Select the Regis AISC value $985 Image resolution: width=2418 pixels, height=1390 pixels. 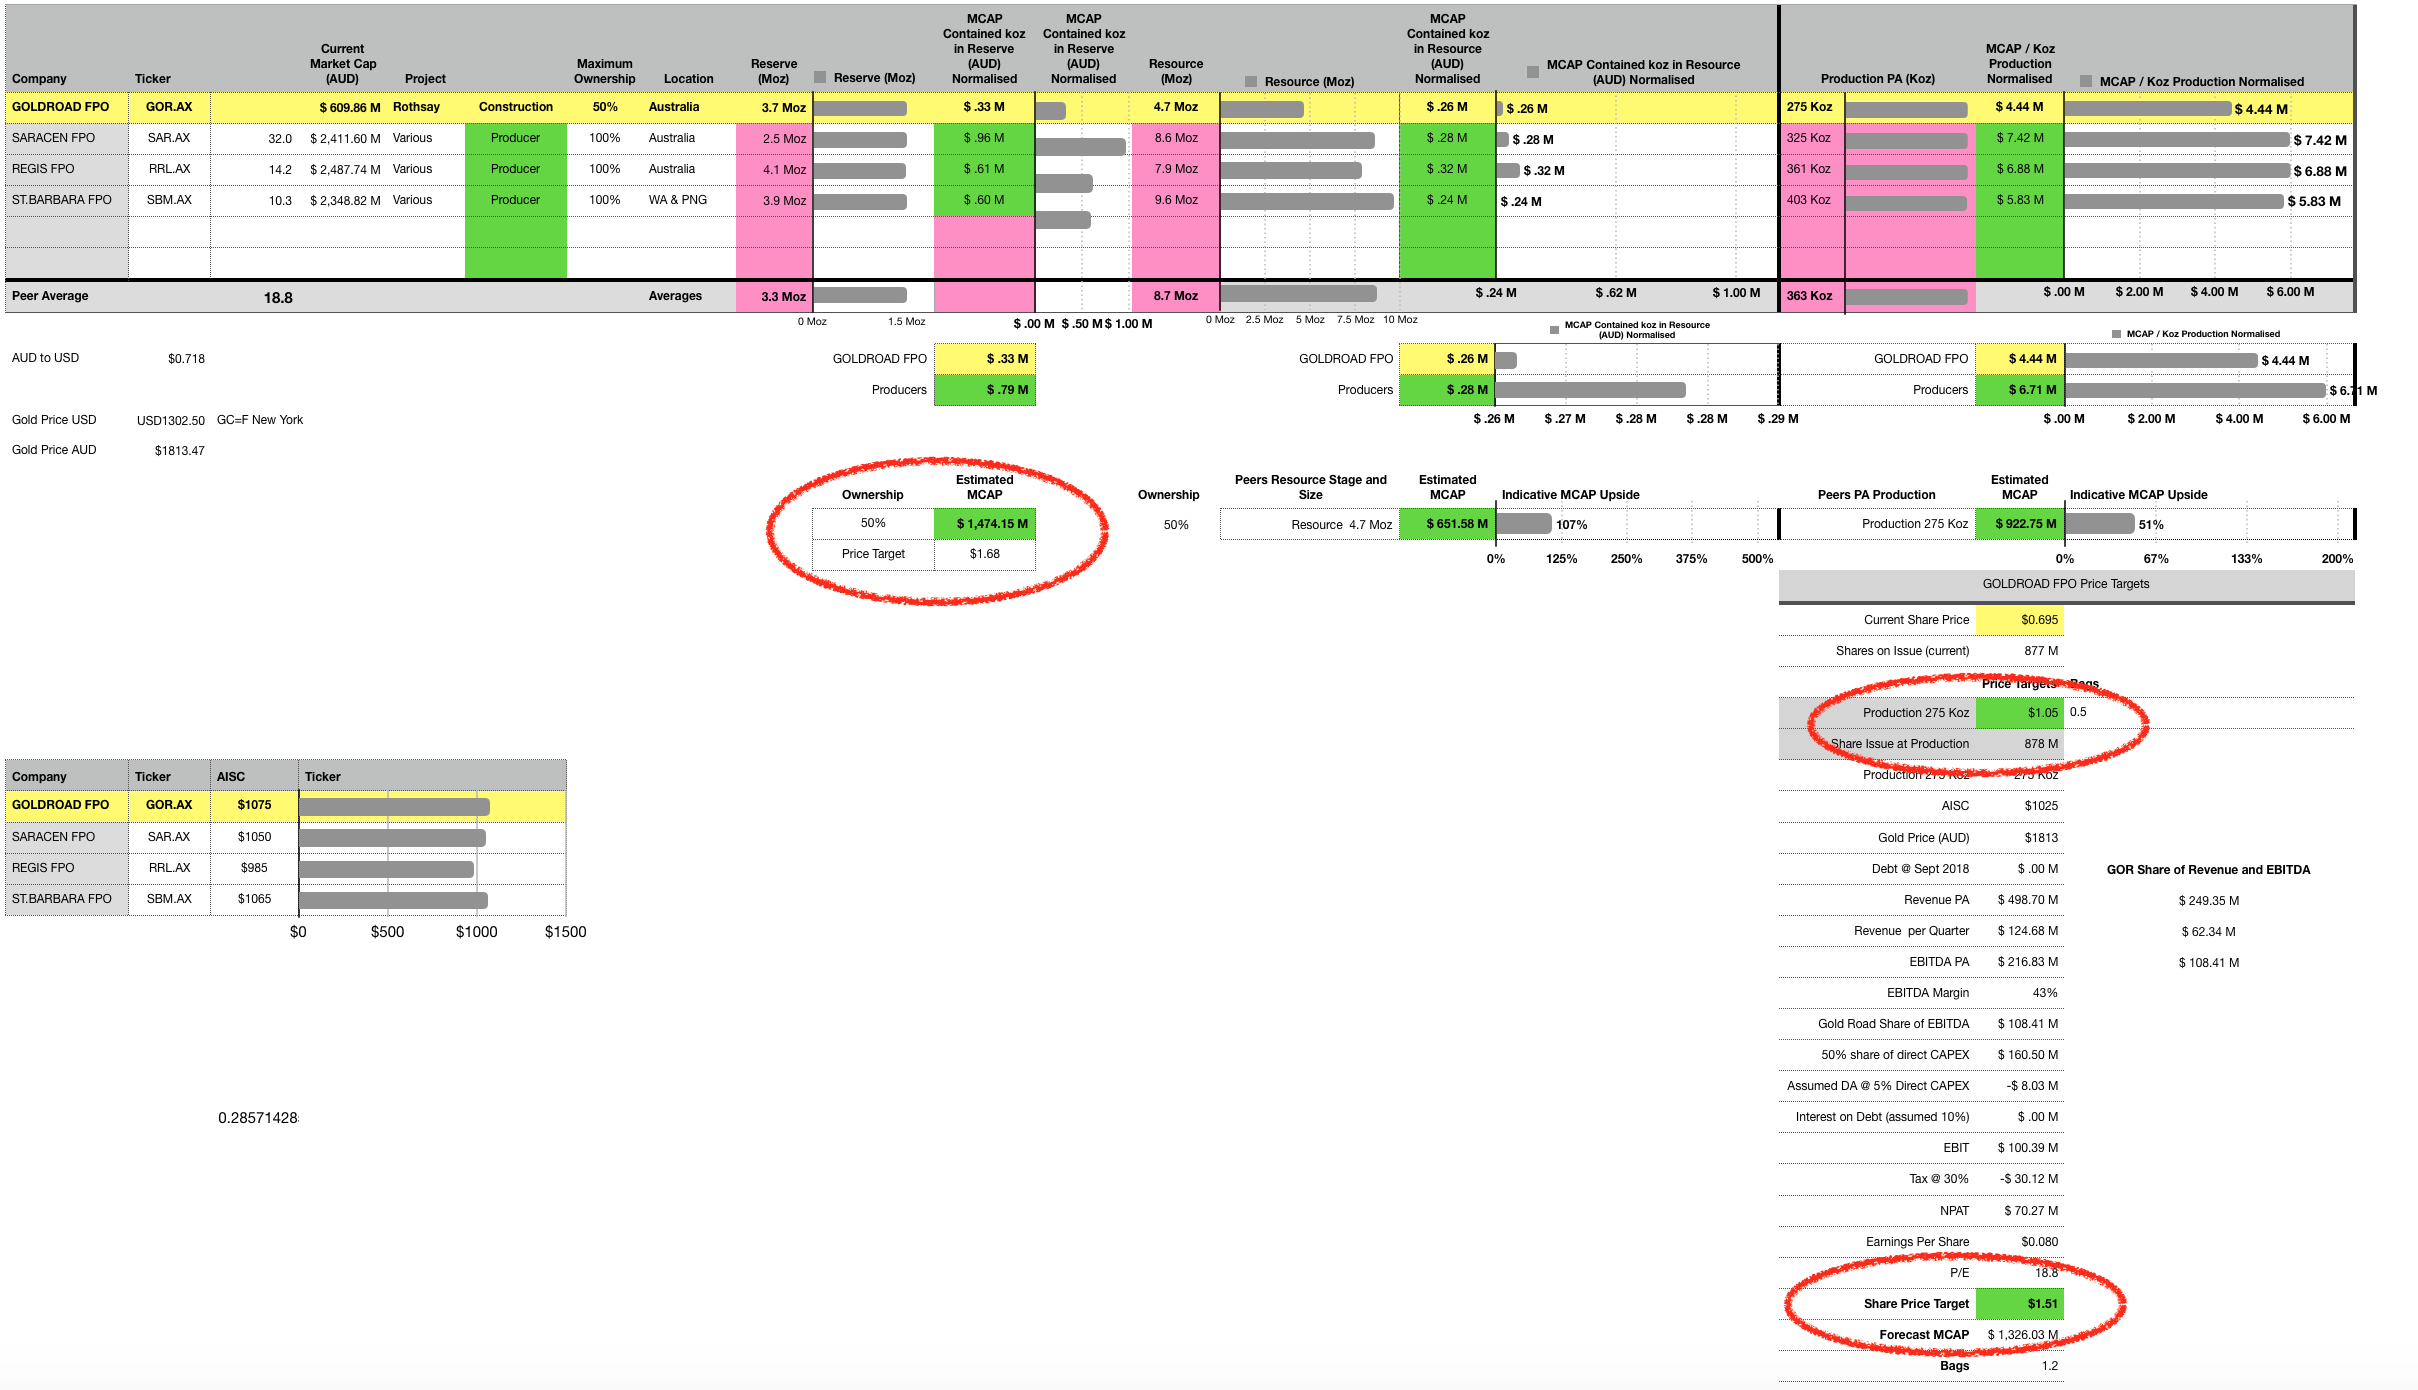coord(254,868)
